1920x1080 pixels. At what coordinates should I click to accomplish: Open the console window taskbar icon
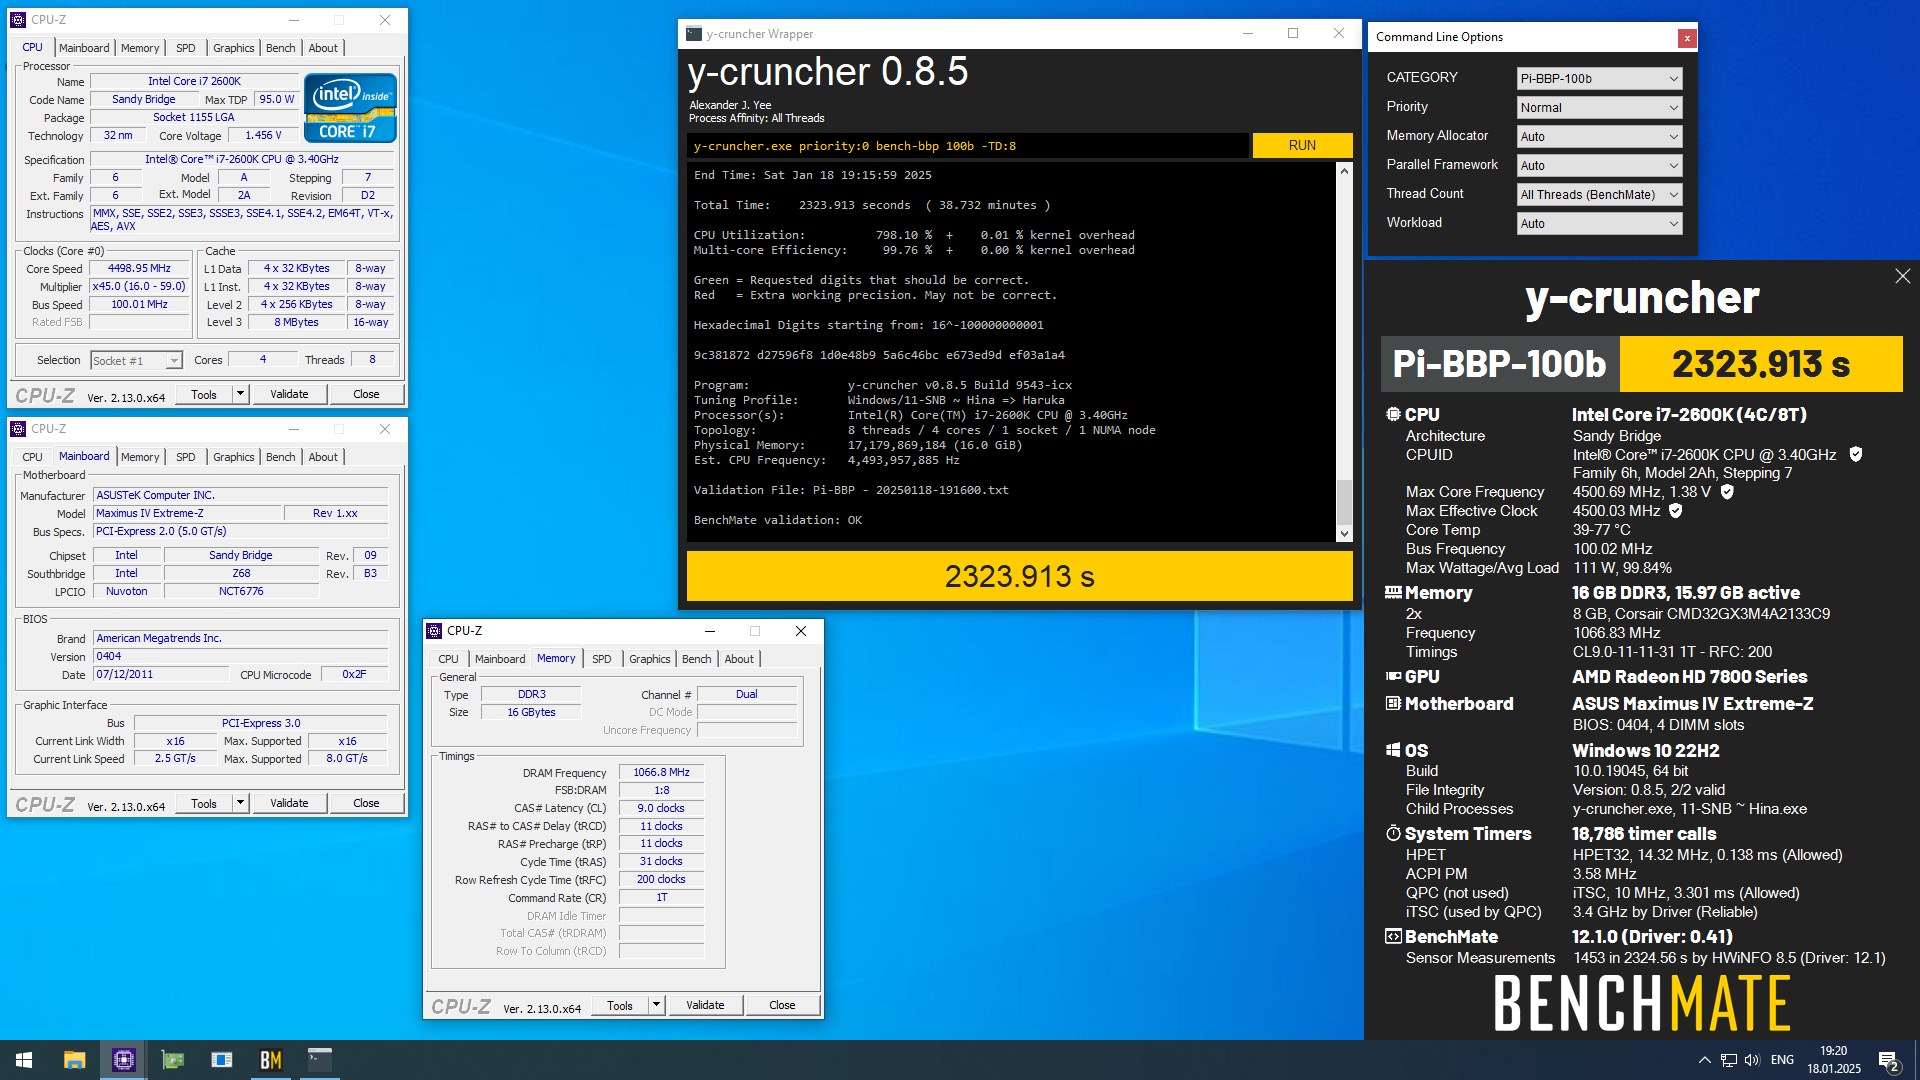pyautogui.click(x=320, y=1060)
